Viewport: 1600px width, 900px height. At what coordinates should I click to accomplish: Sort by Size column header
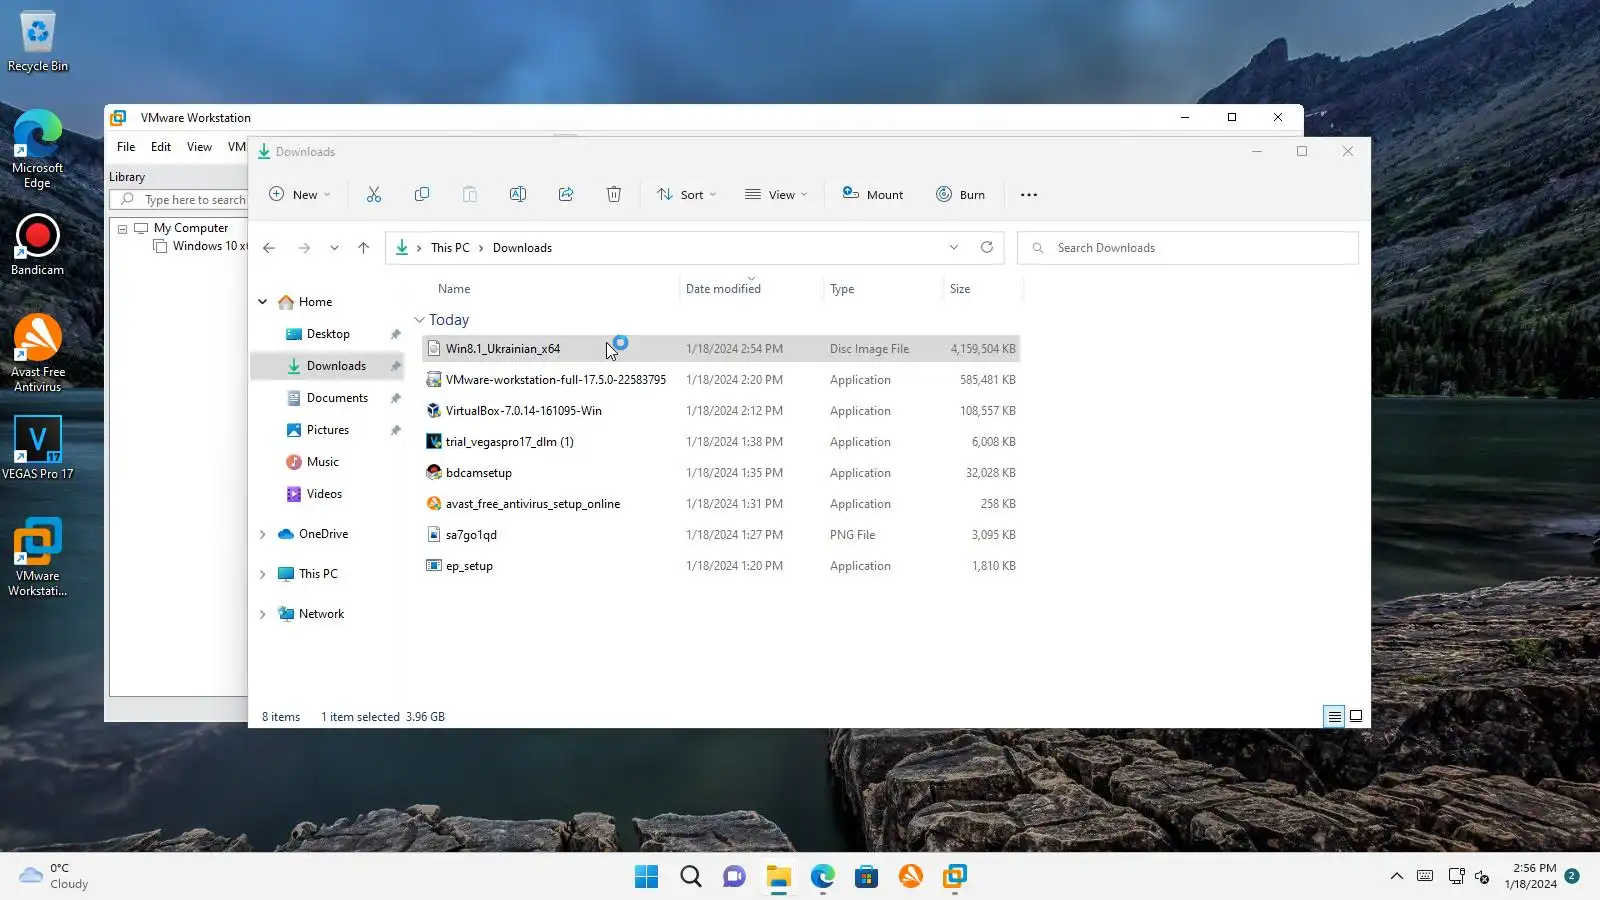coord(983,289)
